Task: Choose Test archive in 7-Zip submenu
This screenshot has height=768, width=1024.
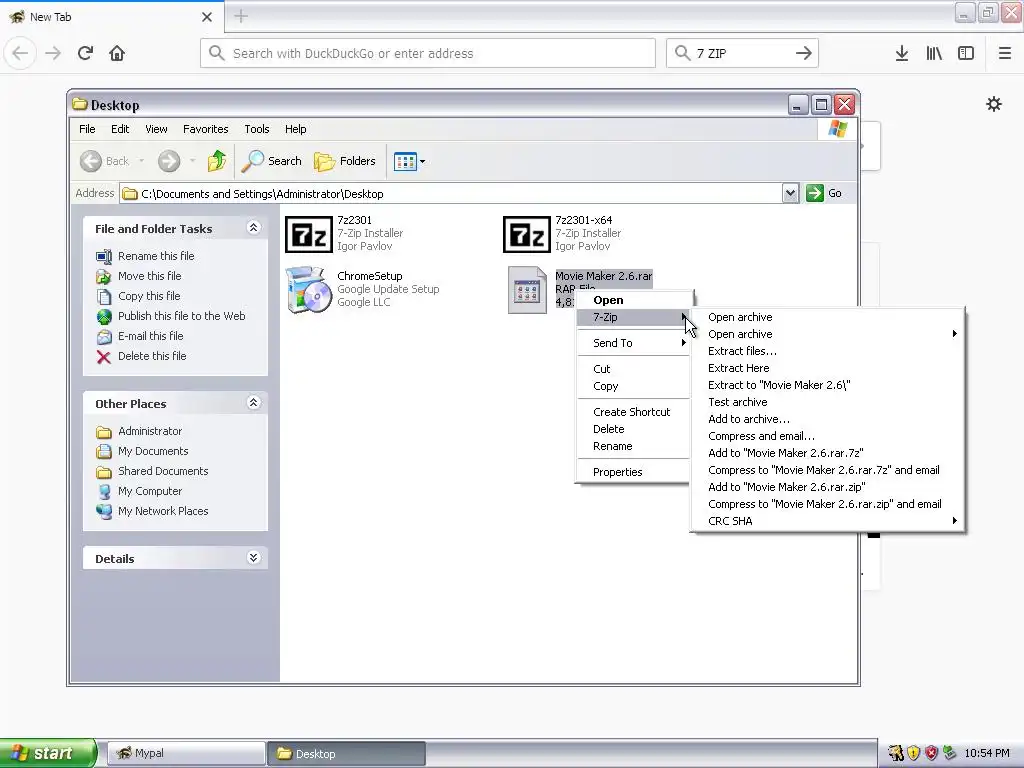Action: [x=827, y=402]
